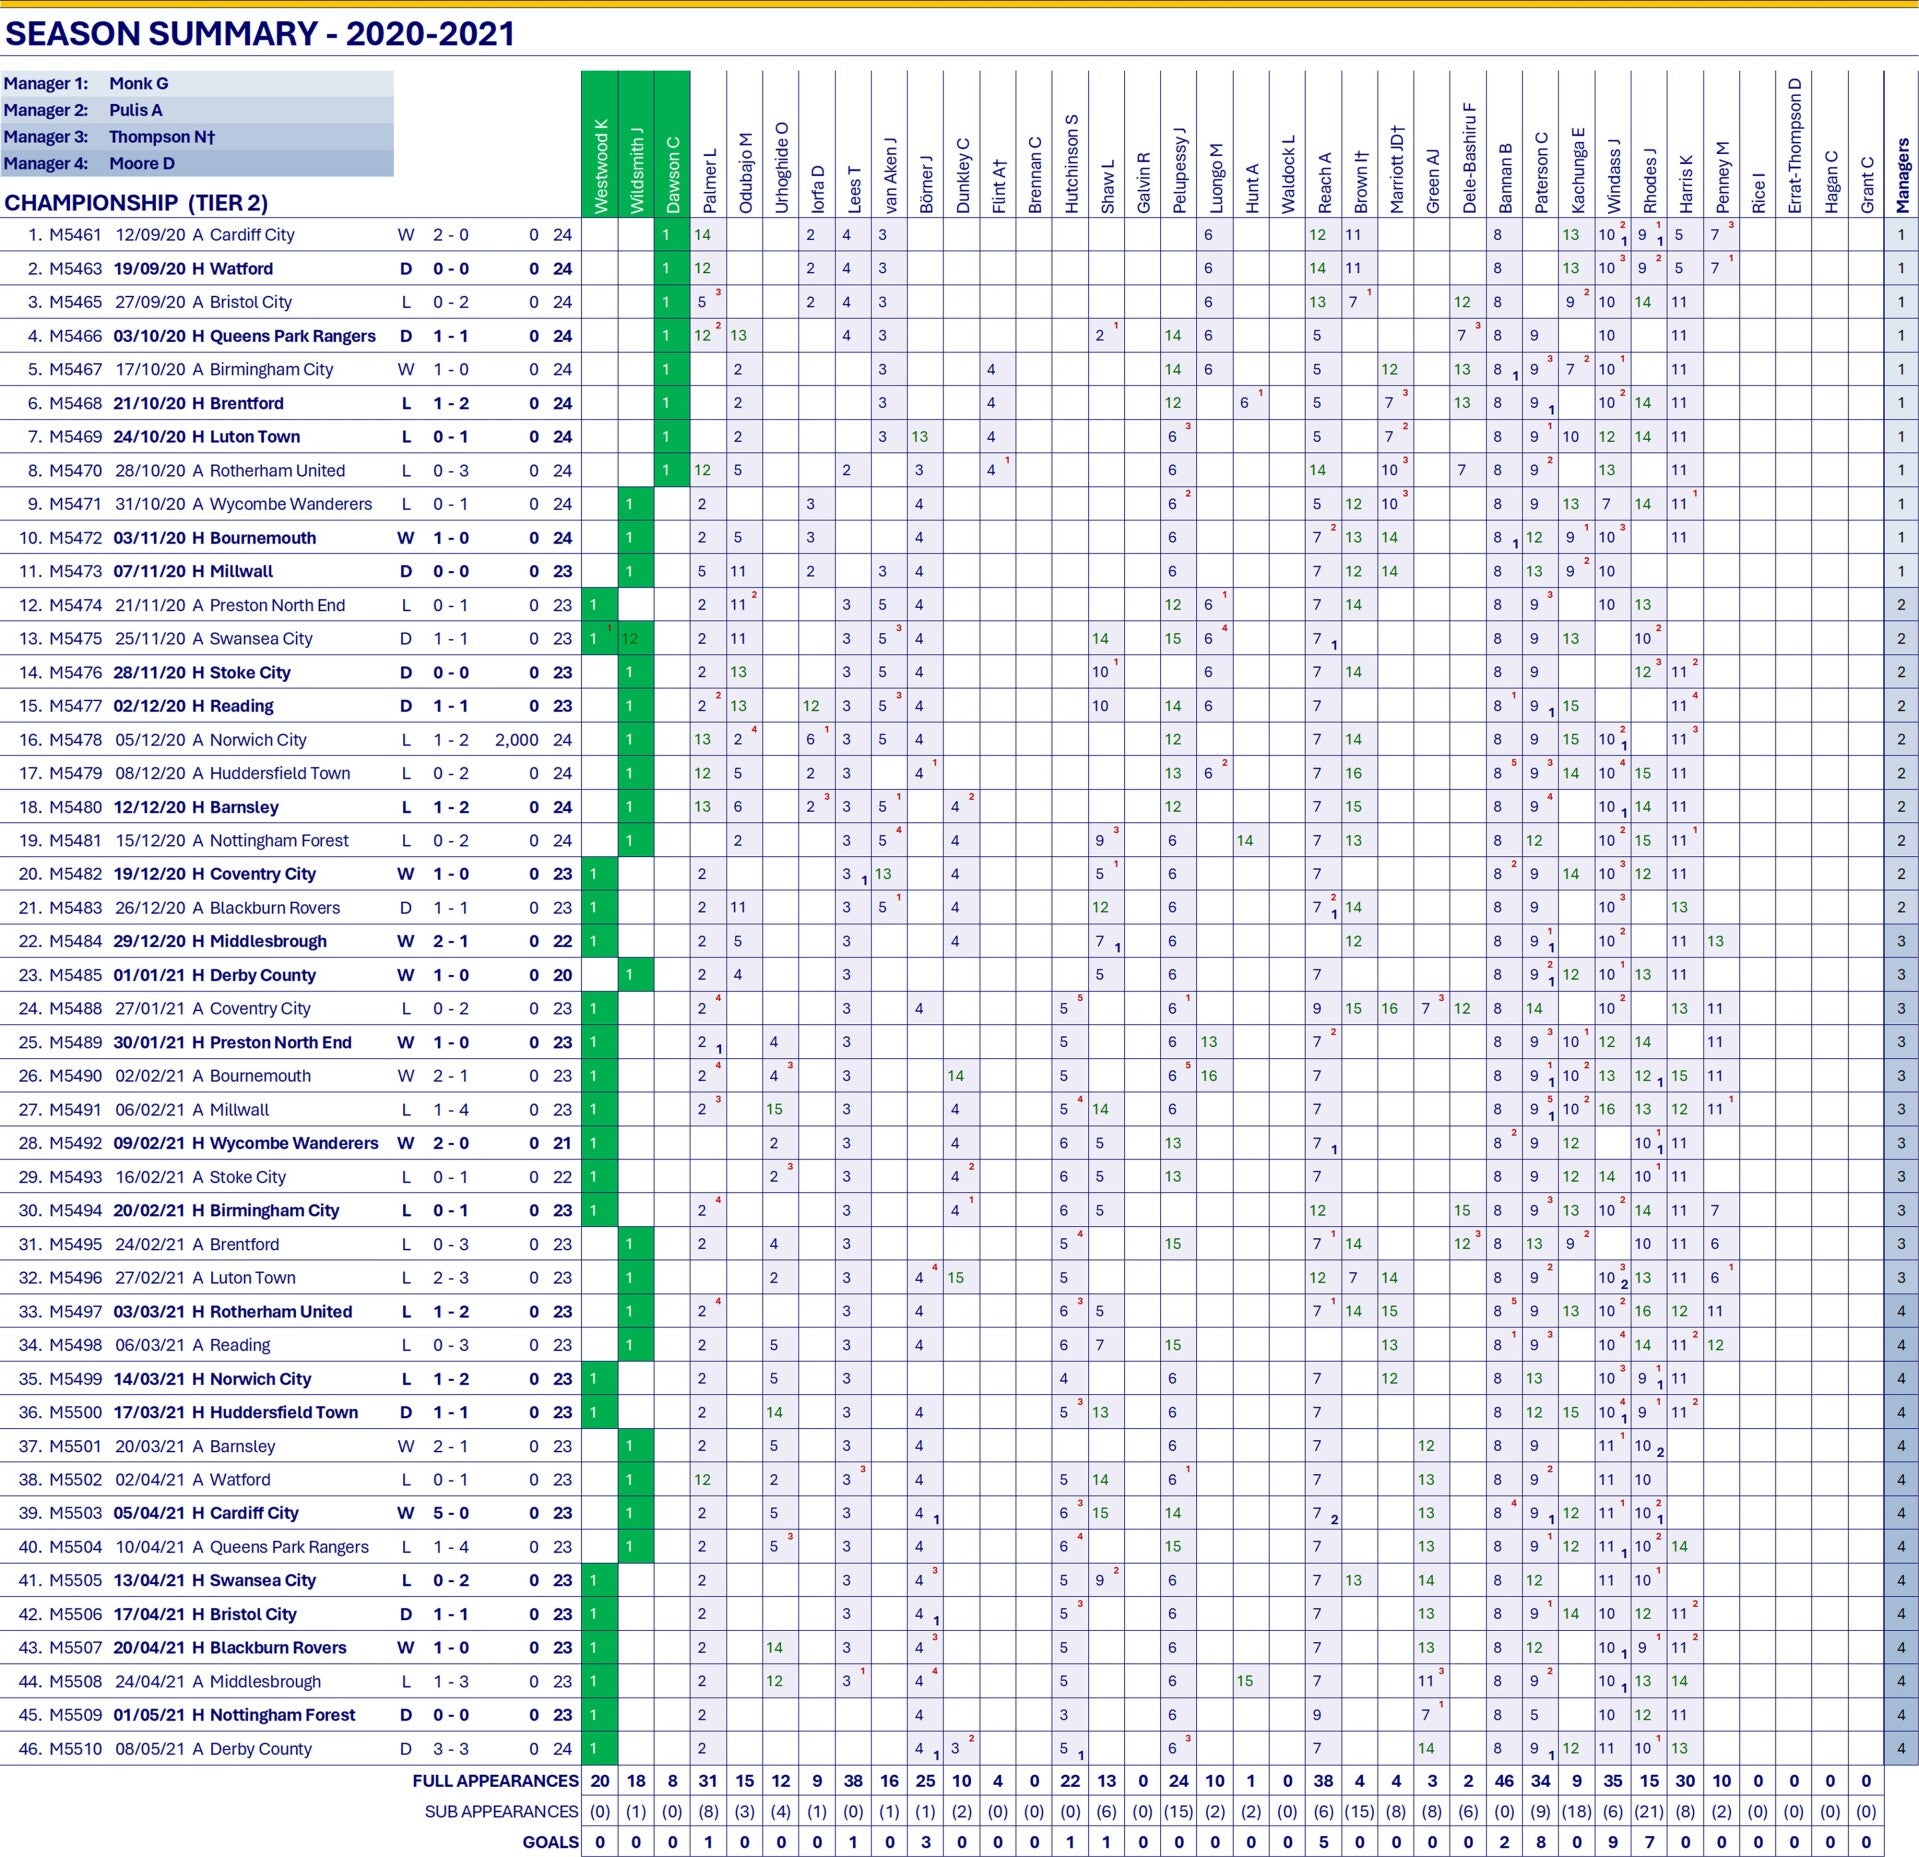Select opponent Cardiff City in row 1

point(252,235)
